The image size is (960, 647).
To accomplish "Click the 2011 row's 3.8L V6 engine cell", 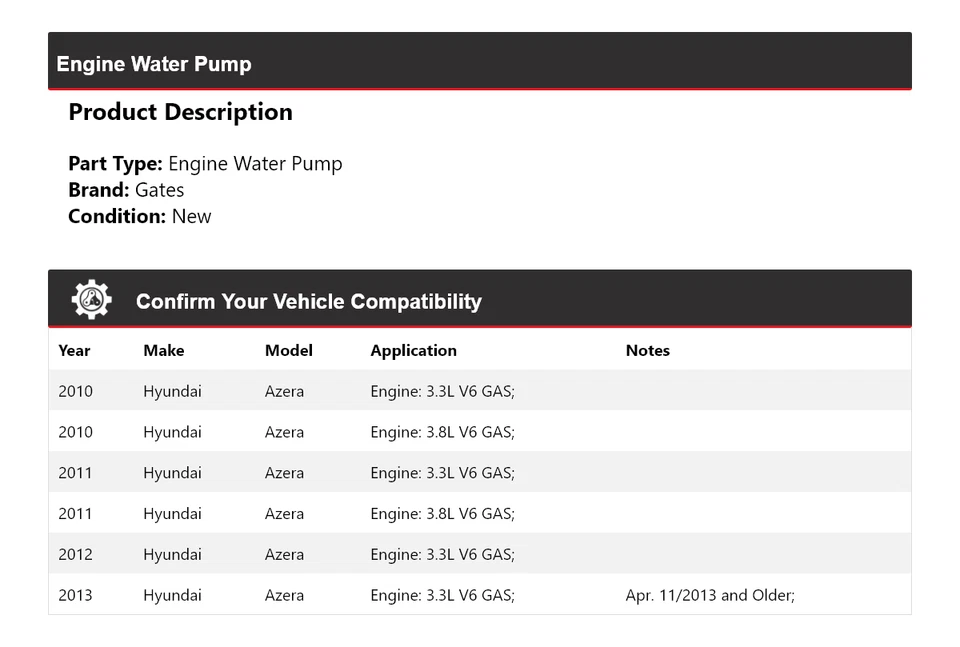I will tap(442, 514).
